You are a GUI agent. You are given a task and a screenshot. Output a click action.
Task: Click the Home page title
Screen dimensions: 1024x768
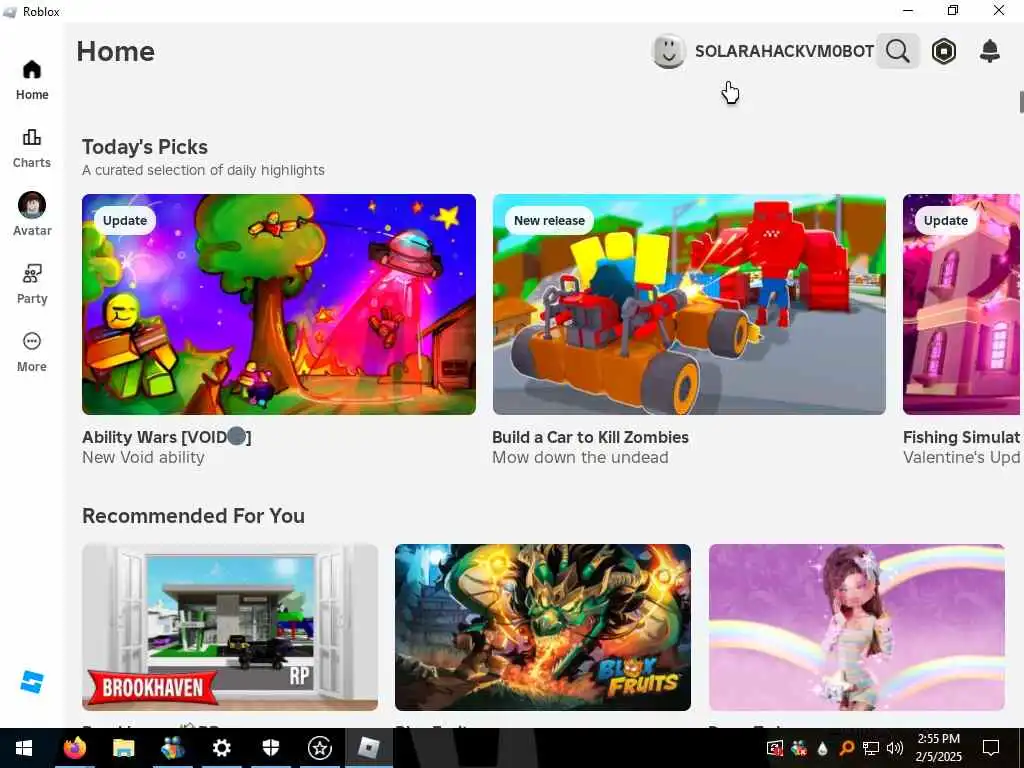(116, 52)
